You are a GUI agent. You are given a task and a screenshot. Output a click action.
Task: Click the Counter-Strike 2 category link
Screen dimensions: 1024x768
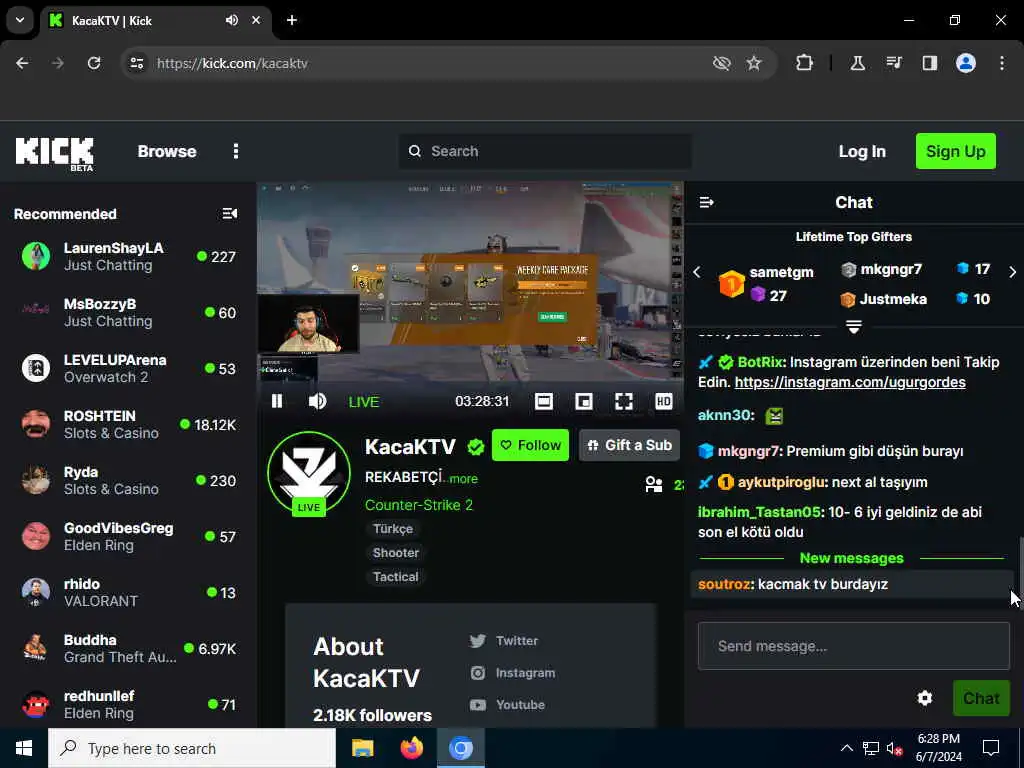click(419, 505)
